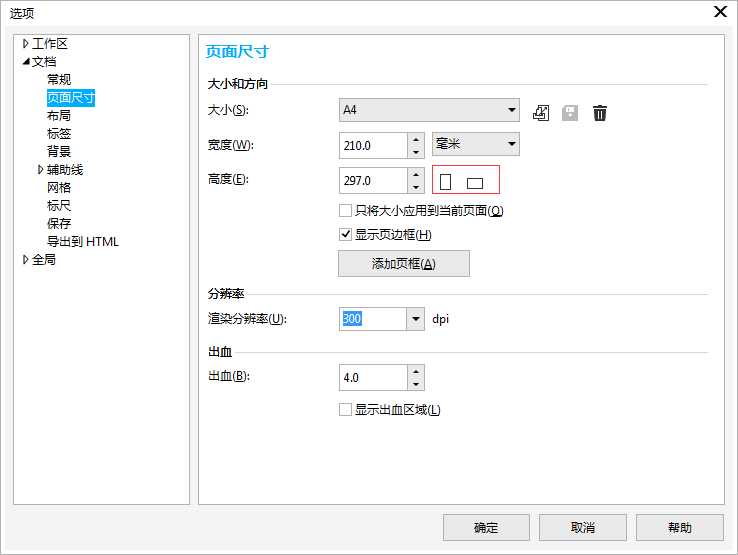Toggle 只将大小应用到当前页面 checkbox
Image resolution: width=738 pixels, height=555 pixels.
pyautogui.click(x=346, y=211)
